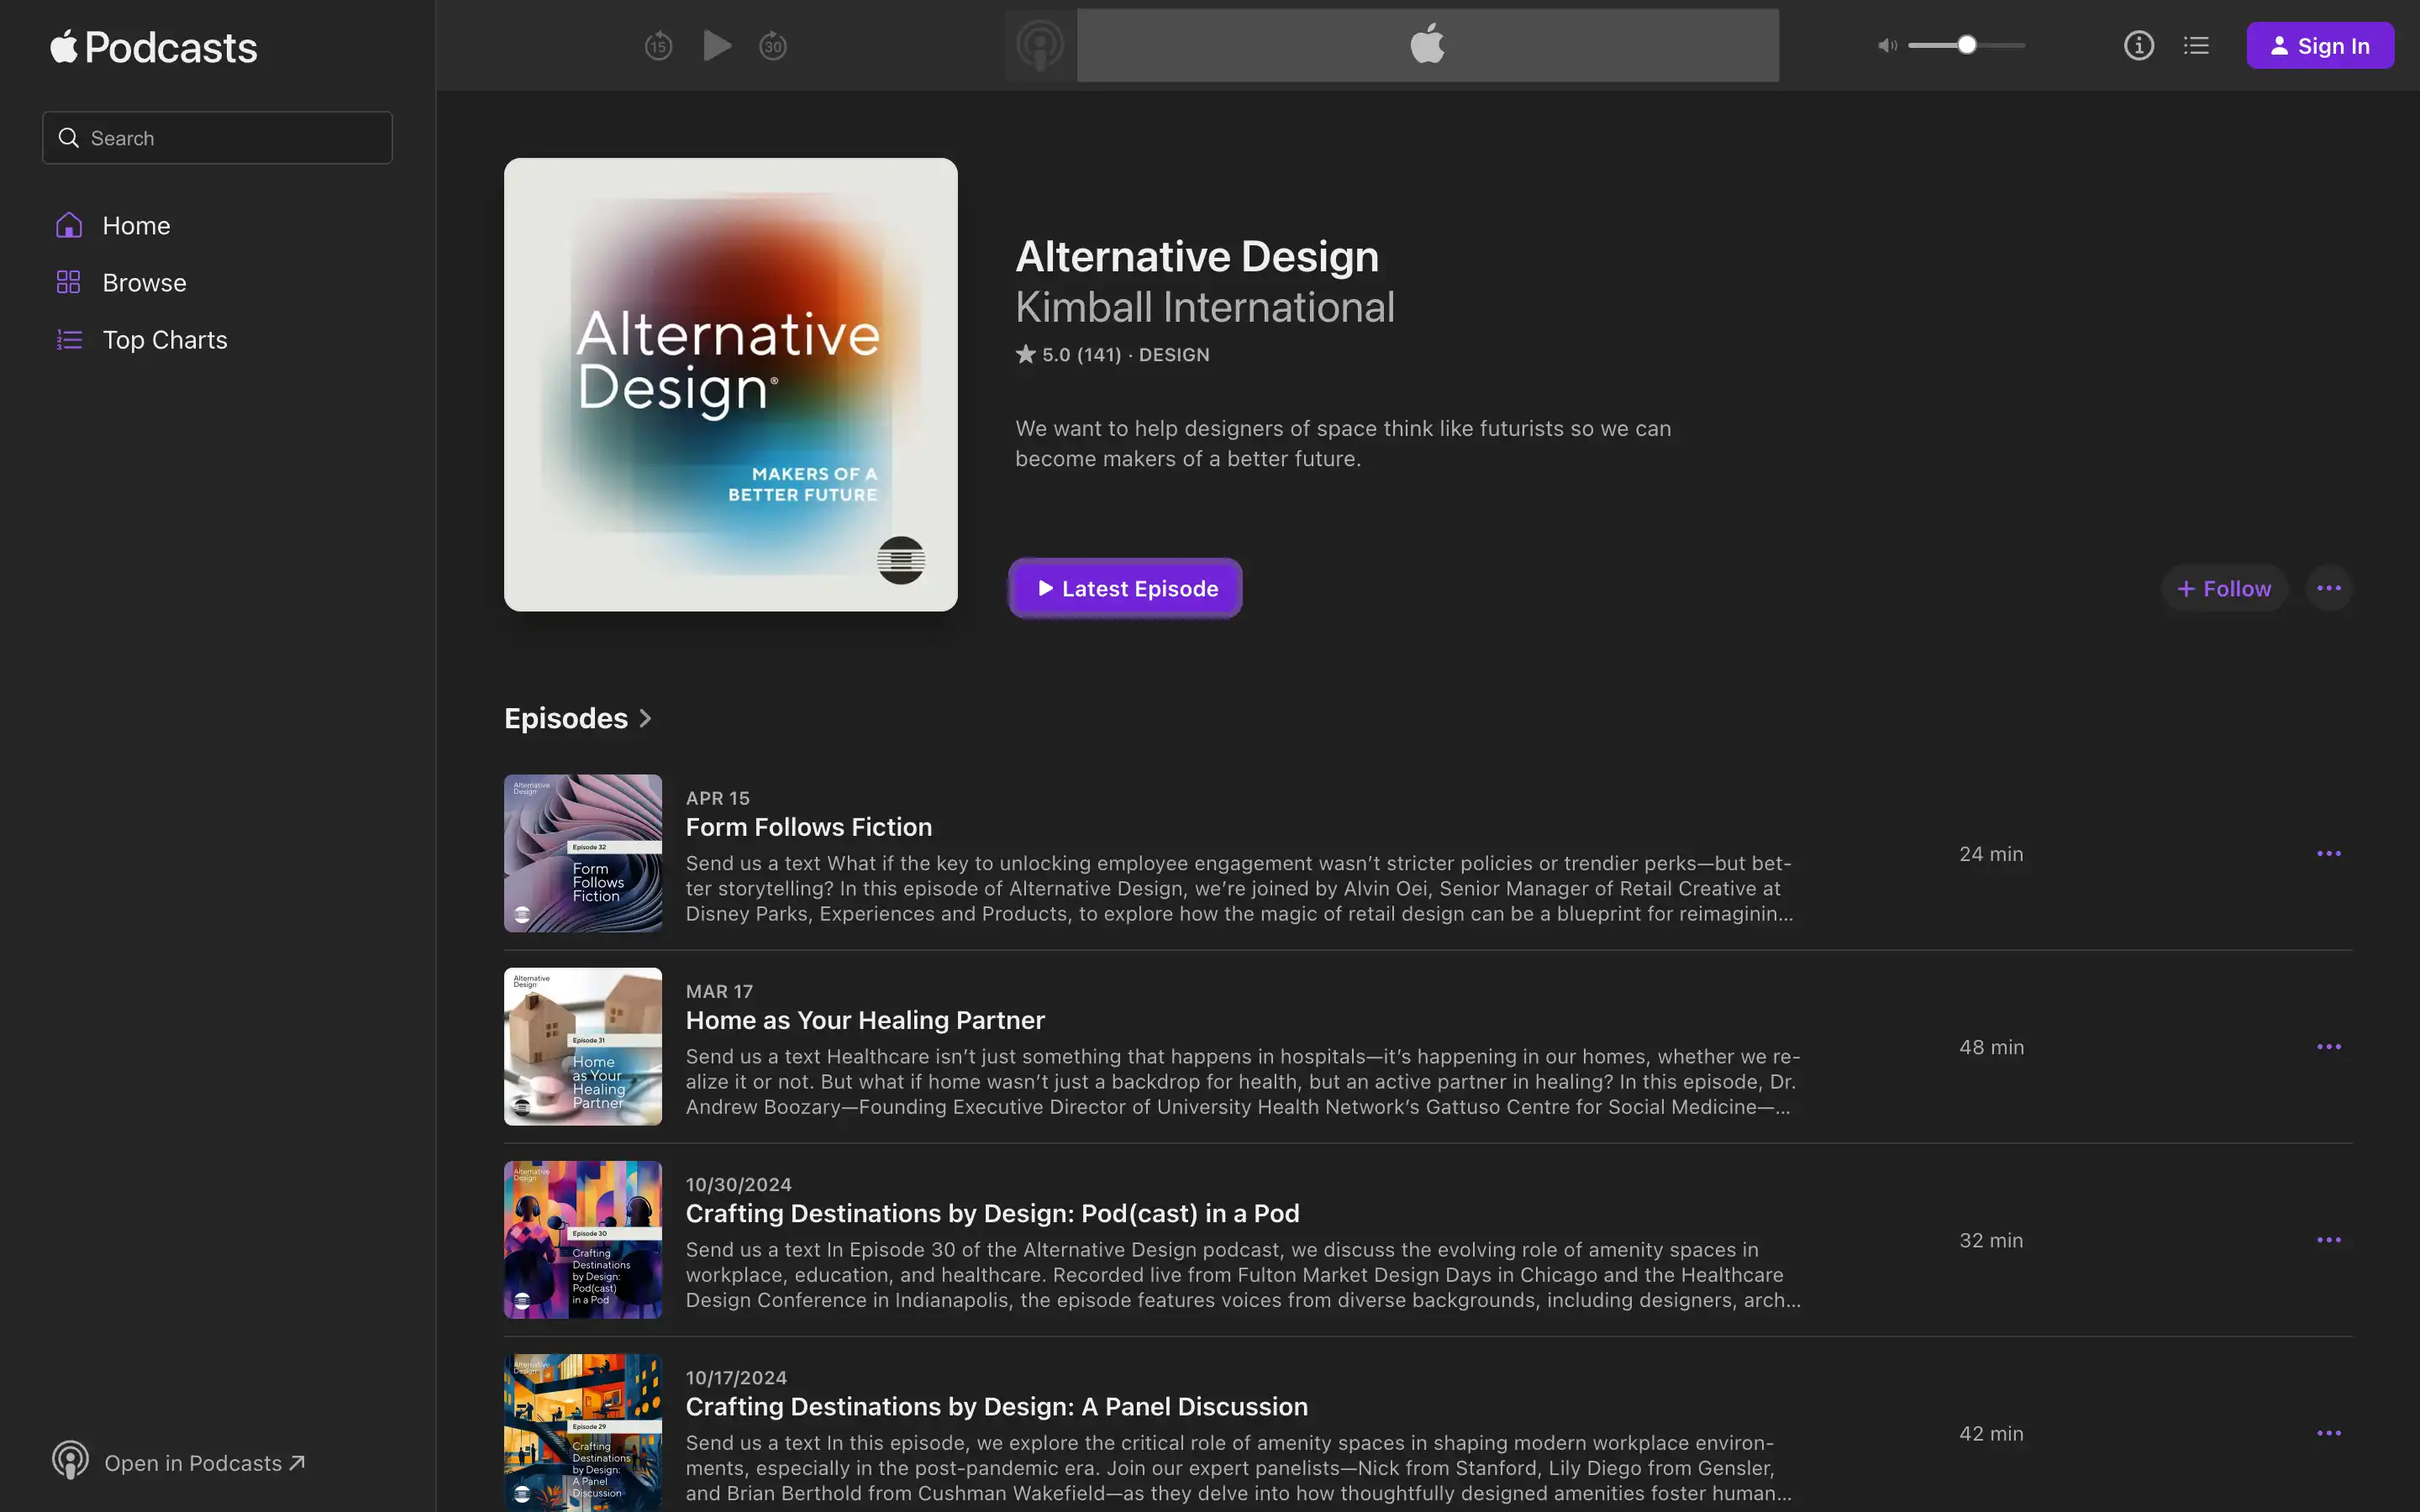Screen dimensions: 2420x1512
Task: Open more options for Form Follows Fiction
Action: point(2329,854)
